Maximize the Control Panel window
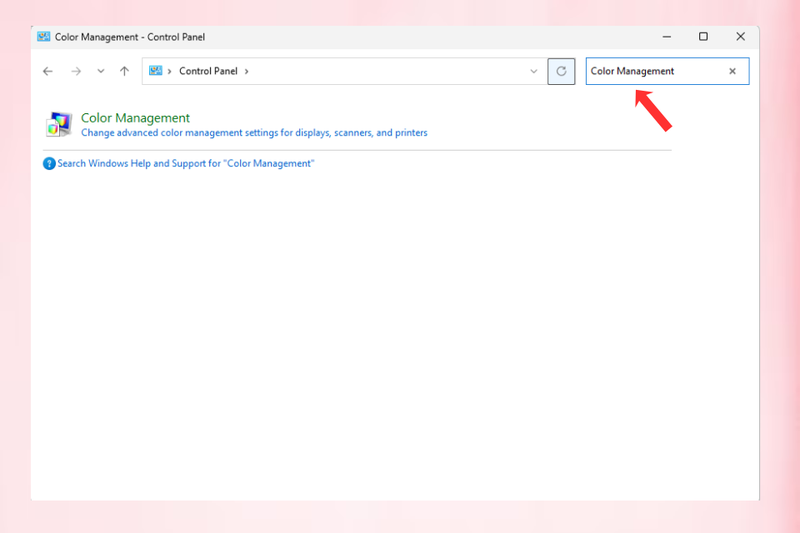The width and height of the screenshot is (800, 533). [x=703, y=37]
